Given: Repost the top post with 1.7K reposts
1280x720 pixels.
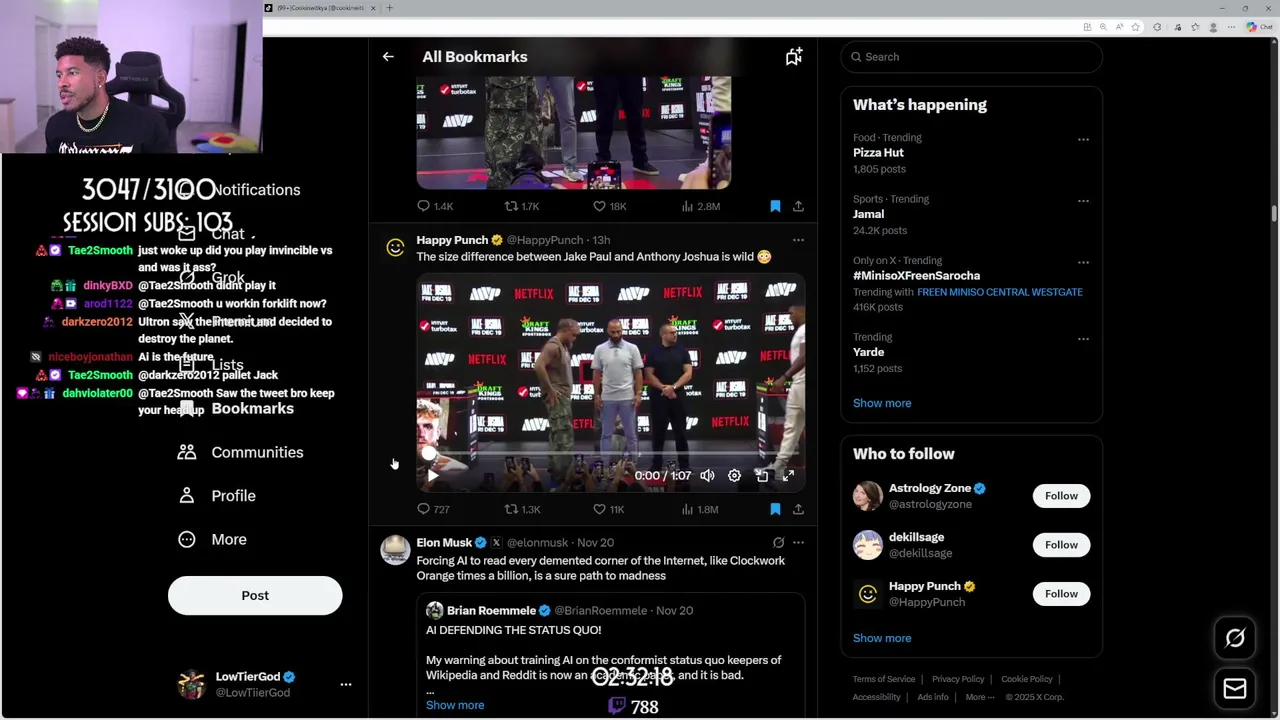Looking at the screenshot, I should (522, 206).
